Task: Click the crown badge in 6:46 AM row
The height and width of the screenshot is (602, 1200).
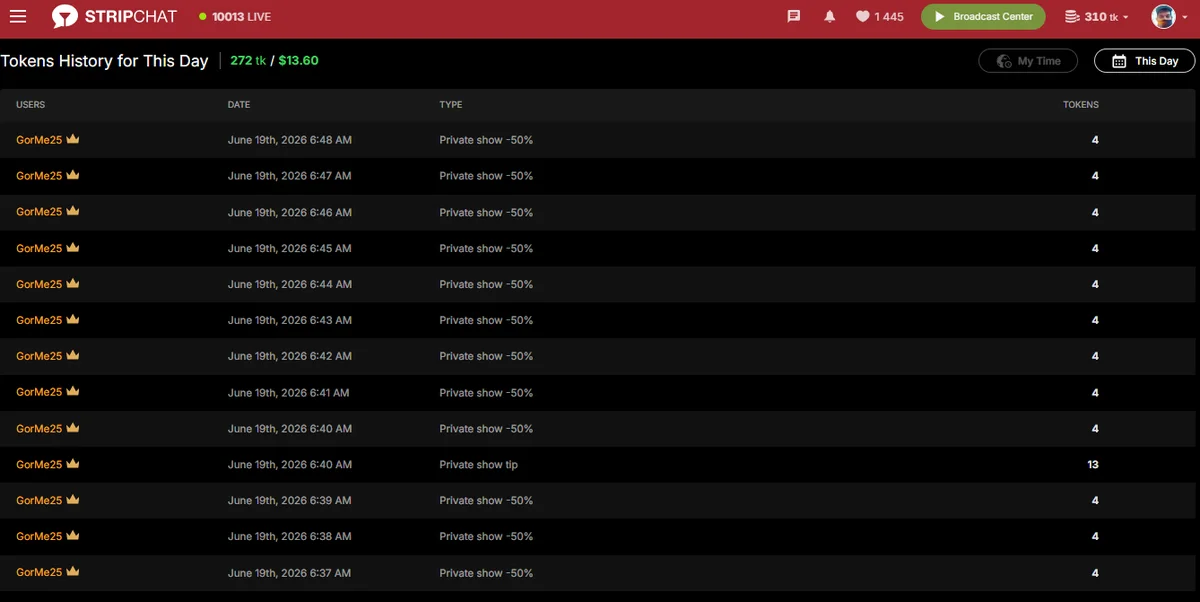Action: 73,211
